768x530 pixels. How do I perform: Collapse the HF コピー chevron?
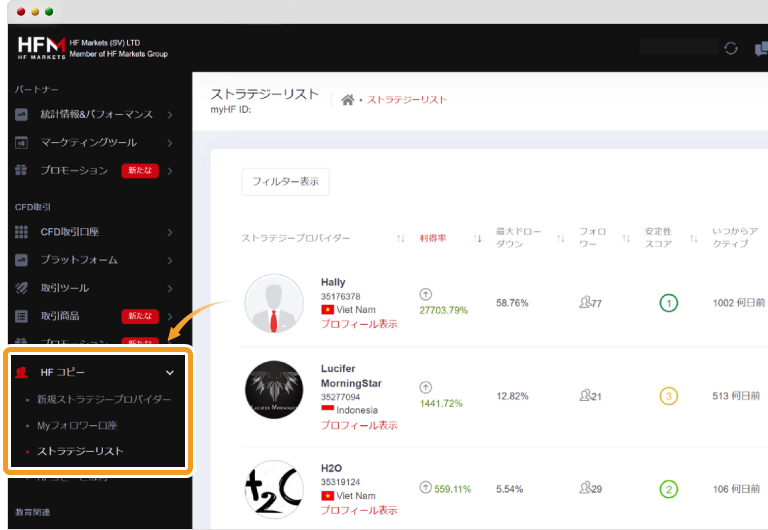(169, 373)
